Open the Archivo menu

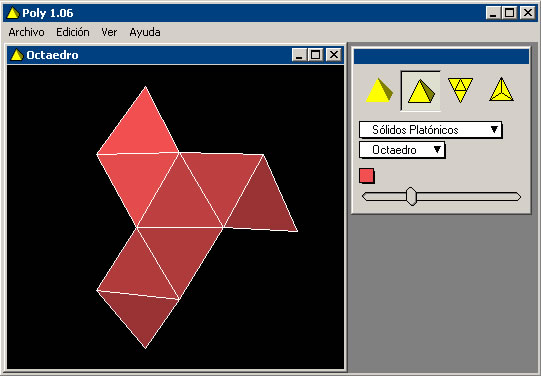pyautogui.click(x=27, y=32)
